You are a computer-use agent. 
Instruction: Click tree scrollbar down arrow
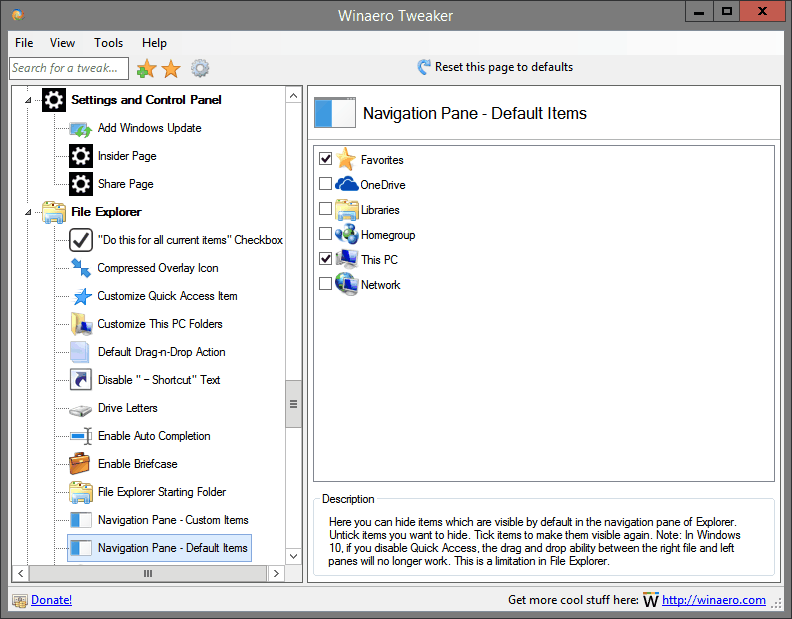click(x=293, y=556)
